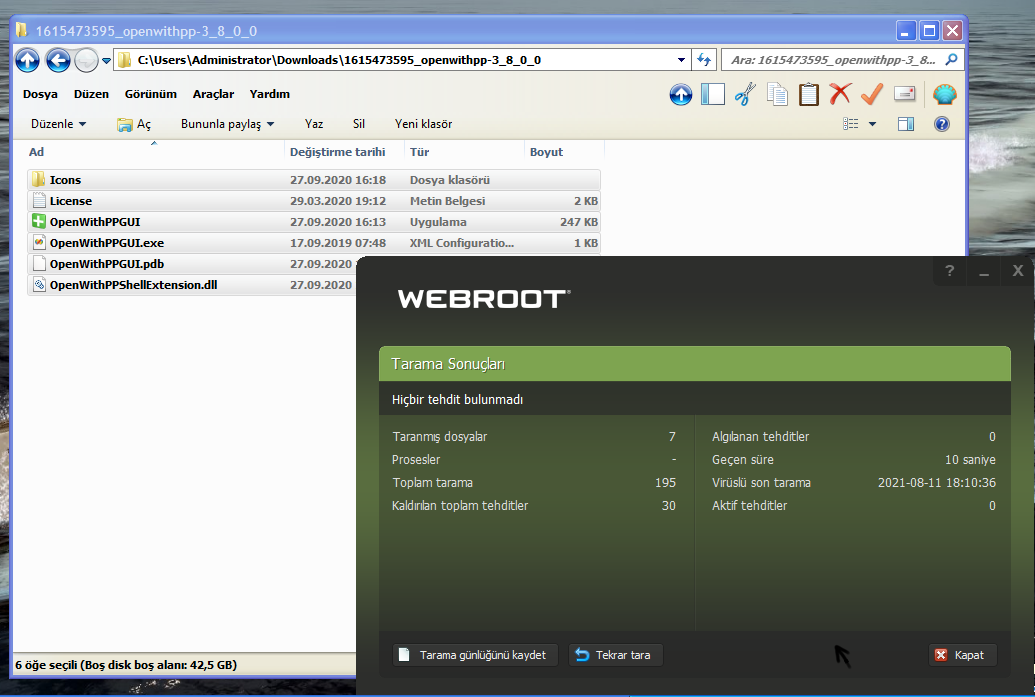The image size is (1035, 697).
Task: Click the Icons folder icon
Action: 39,179
